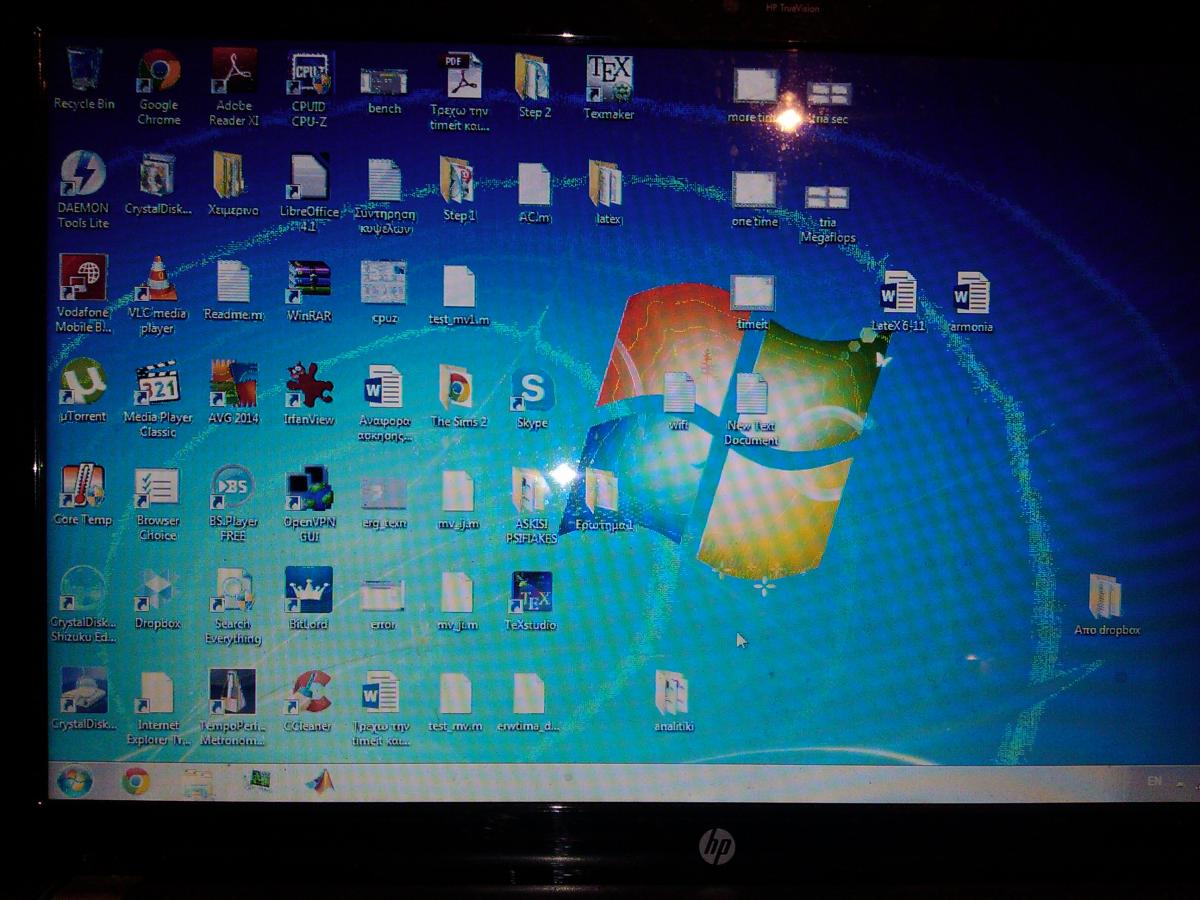Open the Core Temp shortcut
The height and width of the screenshot is (900, 1200).
tap(82, 486)
